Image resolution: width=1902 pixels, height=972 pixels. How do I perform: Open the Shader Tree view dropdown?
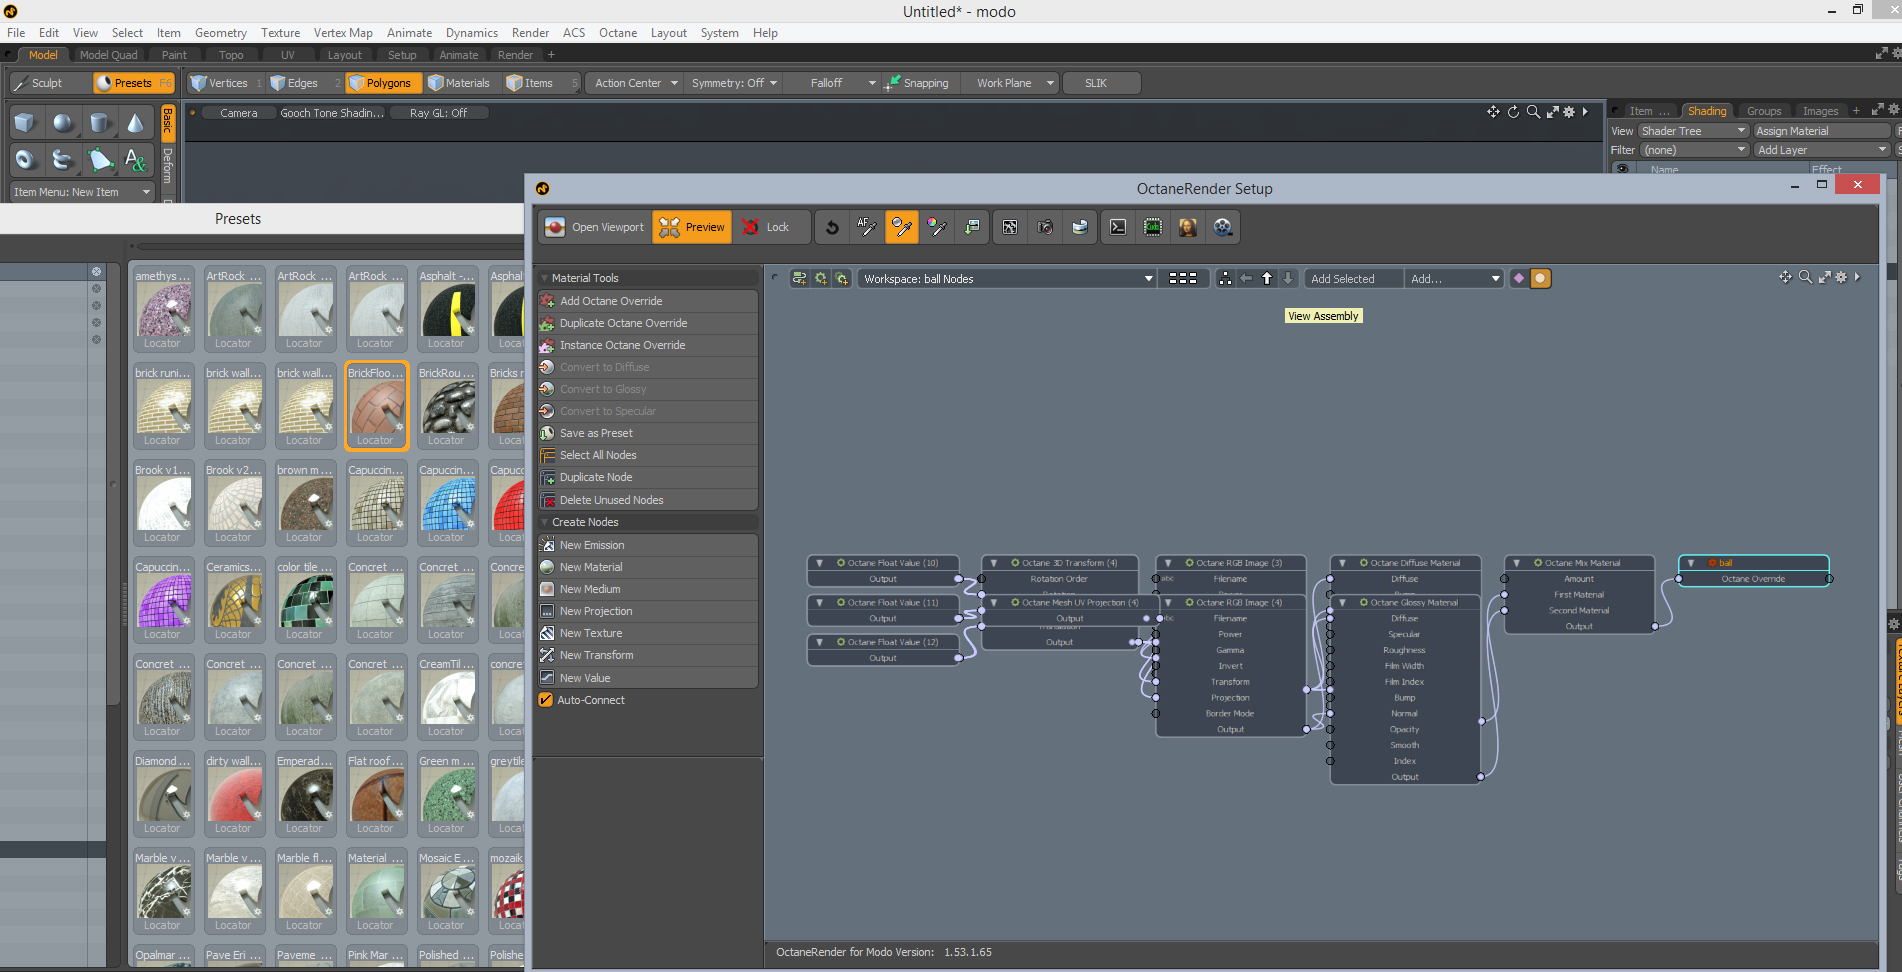click(1693, 131)
